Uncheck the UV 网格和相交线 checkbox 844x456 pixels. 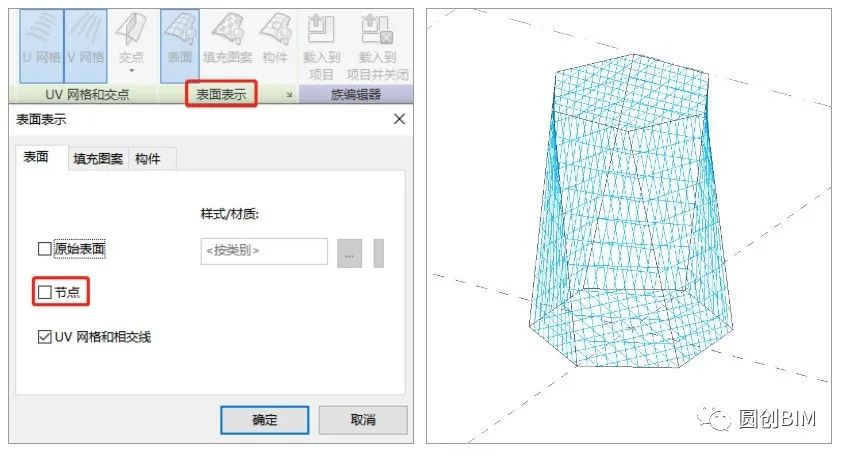coord(45,337)
